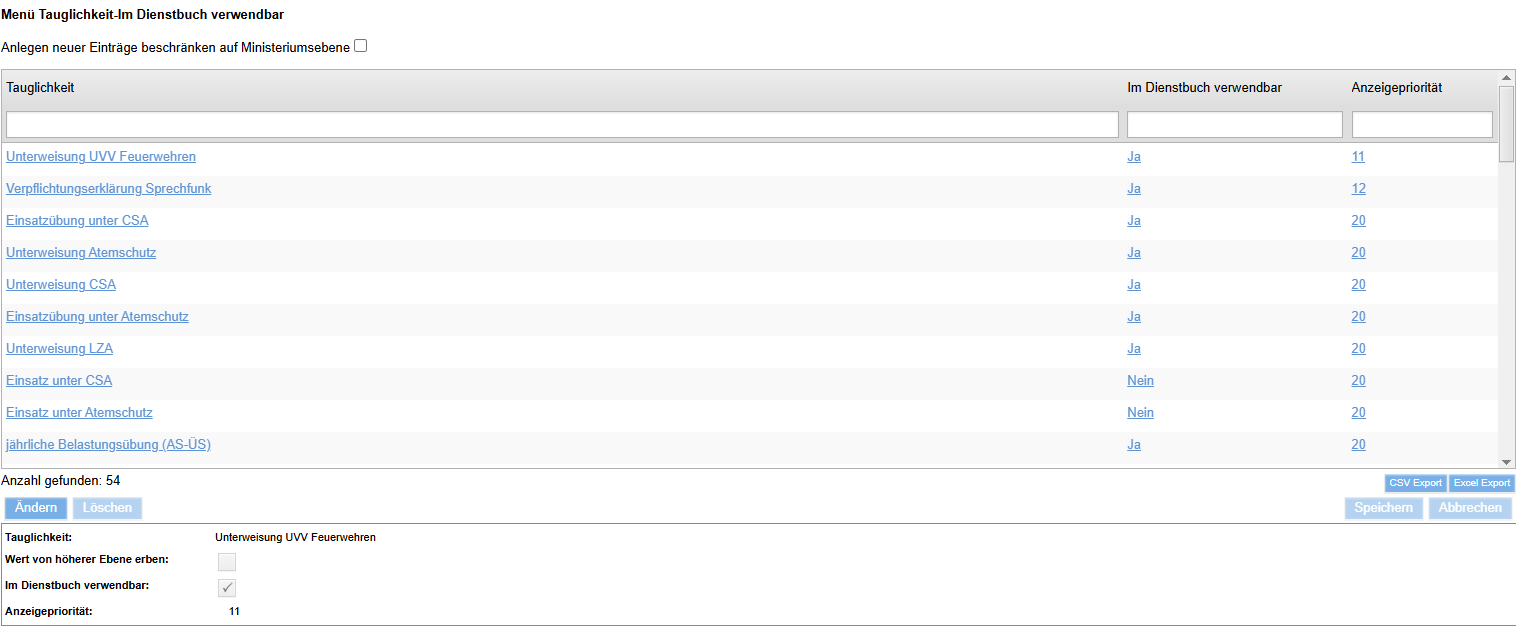Click the Excel Export button
The width and height of the screenshot is (1516, 634).
pyautogui.click(x=1482, y=483)
